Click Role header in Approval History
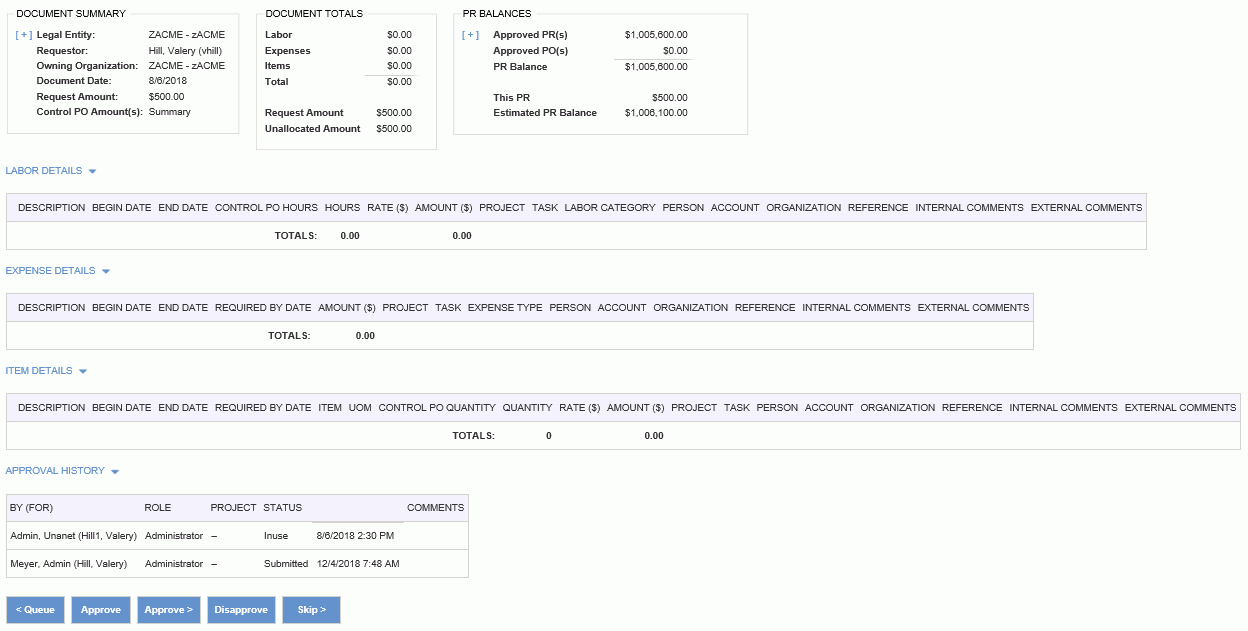The width and height of the screenshot is (1248, 631). [x=158, y=508]
